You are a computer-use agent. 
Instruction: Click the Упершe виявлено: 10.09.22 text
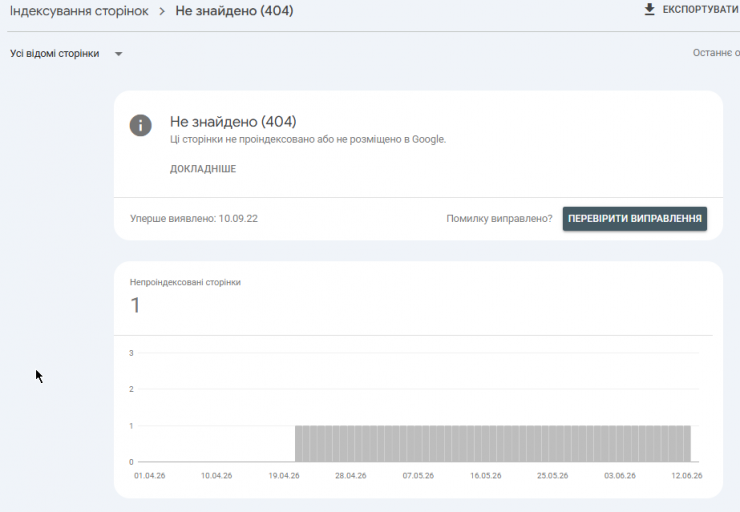[194, 218]
